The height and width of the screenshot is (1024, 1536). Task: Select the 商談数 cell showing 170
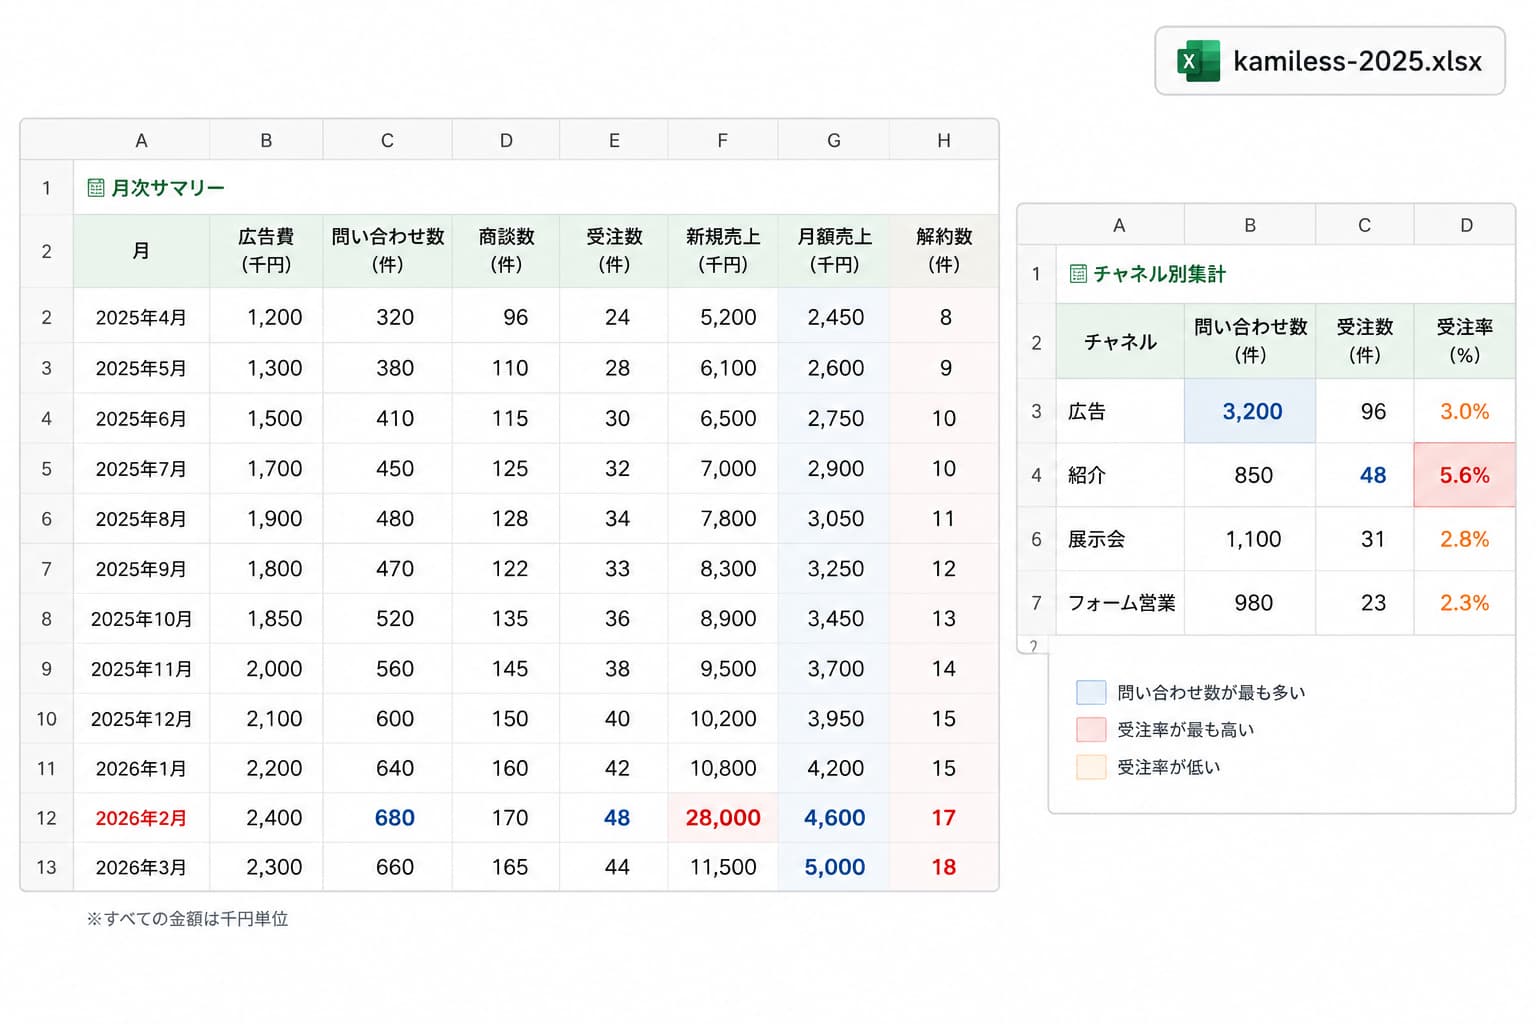pos(506,818)
